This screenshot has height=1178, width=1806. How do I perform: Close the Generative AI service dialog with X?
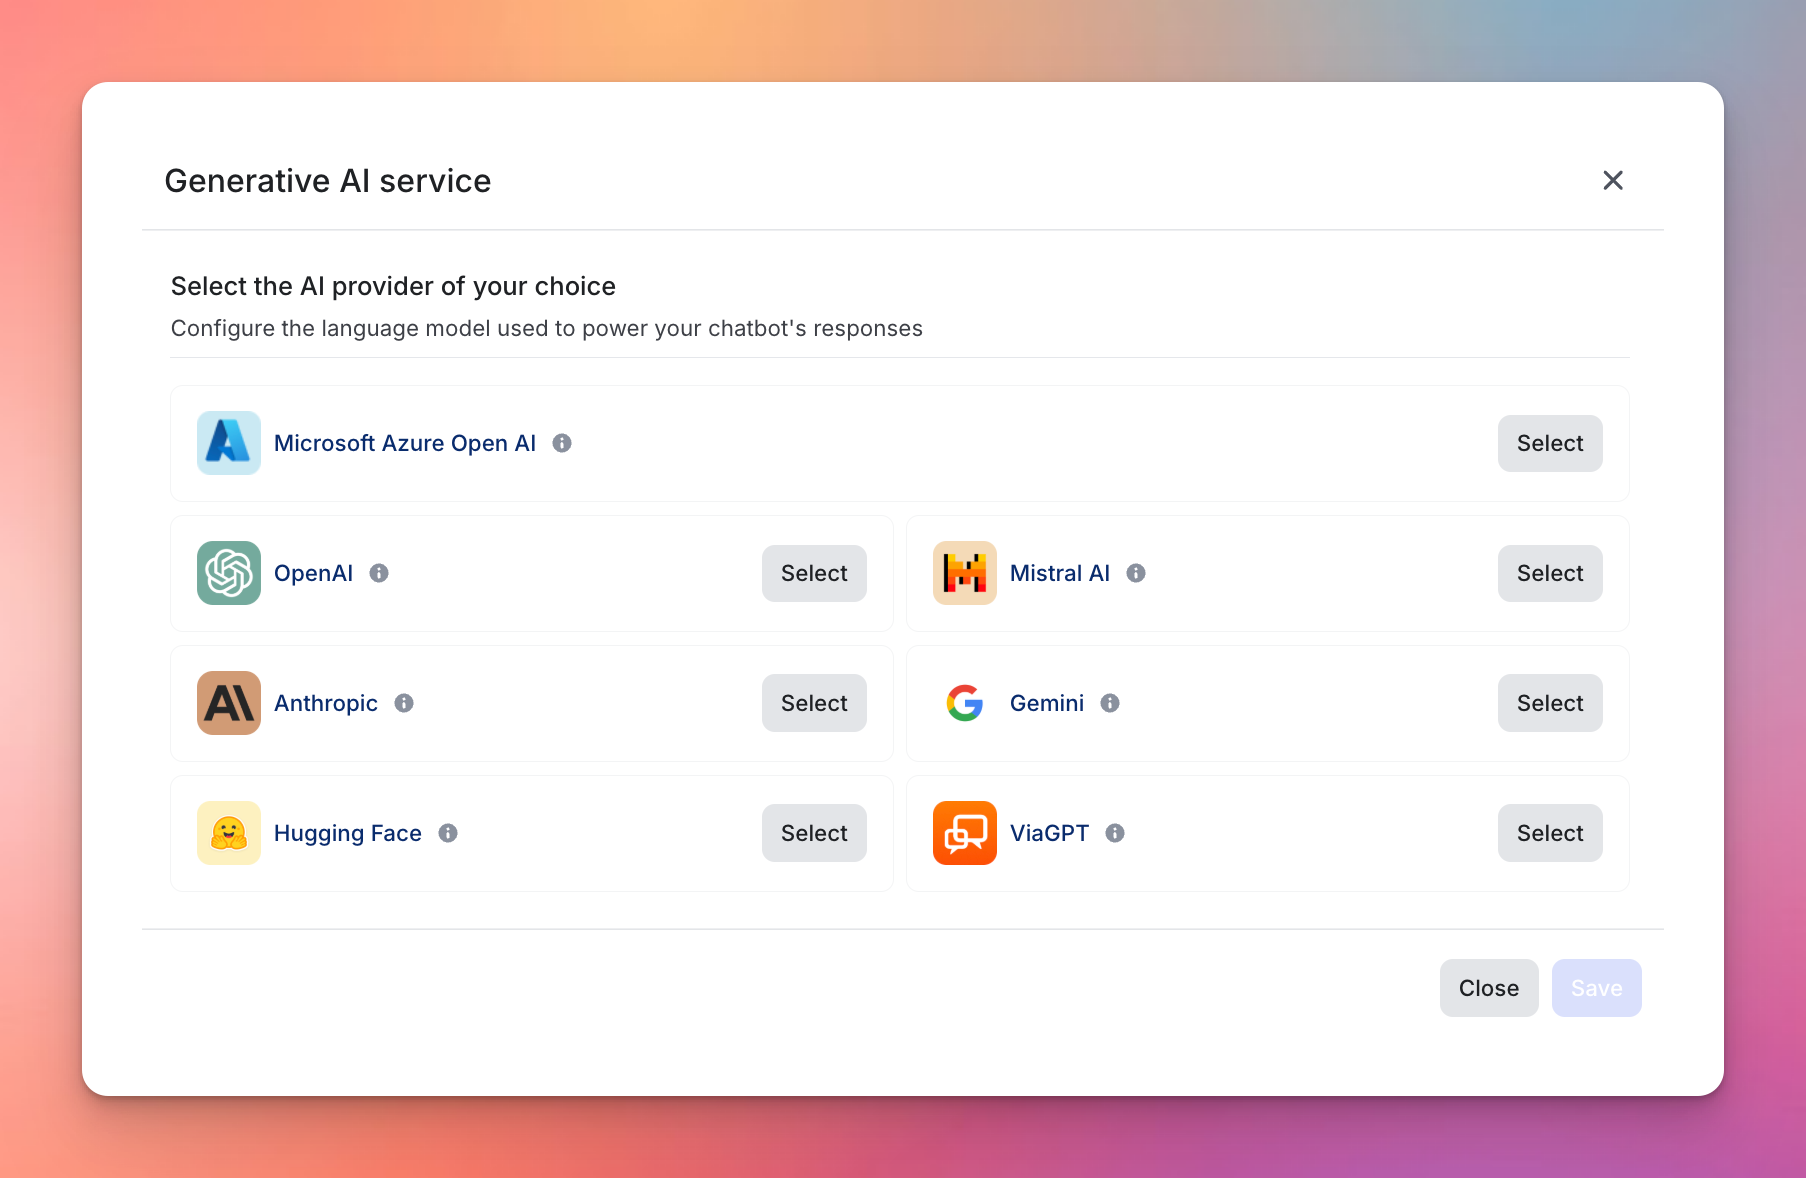(1613, 180)
